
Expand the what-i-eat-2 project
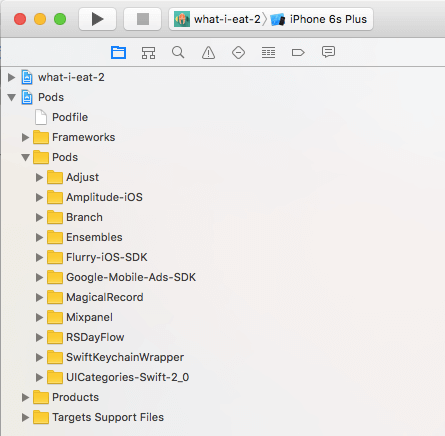pos(11,77)
